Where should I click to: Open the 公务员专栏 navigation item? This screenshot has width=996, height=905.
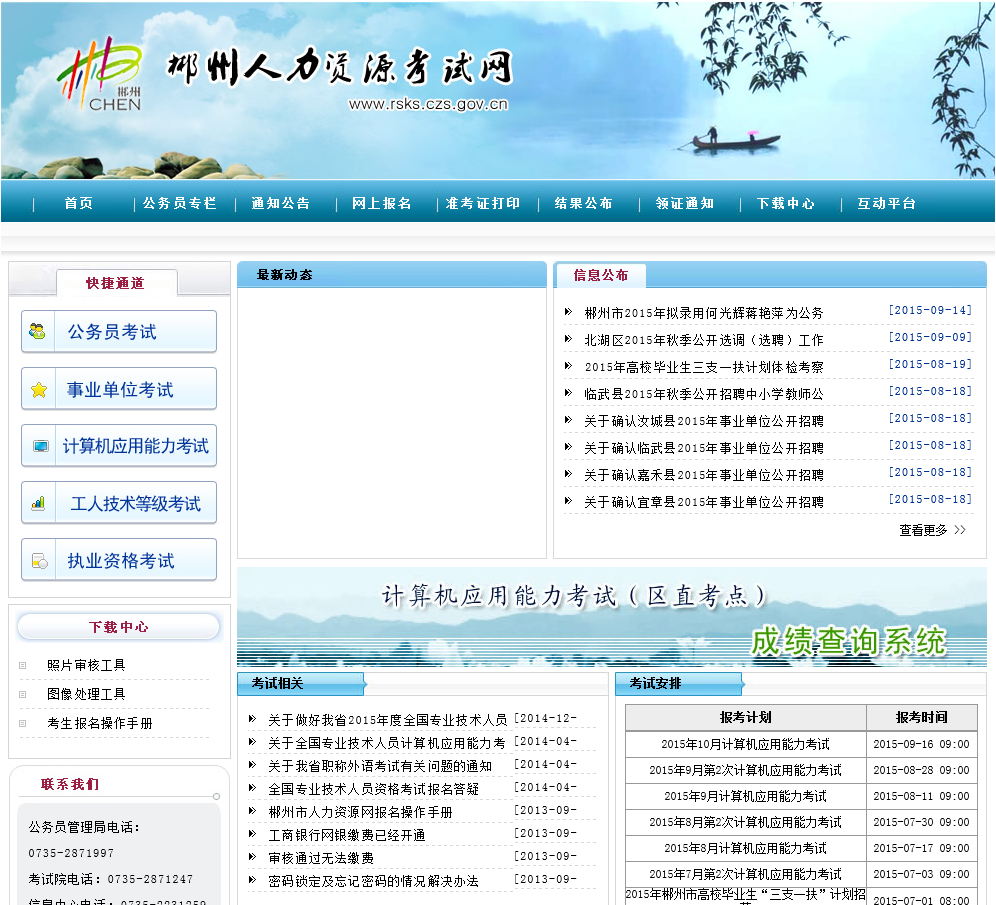[180, 203]
